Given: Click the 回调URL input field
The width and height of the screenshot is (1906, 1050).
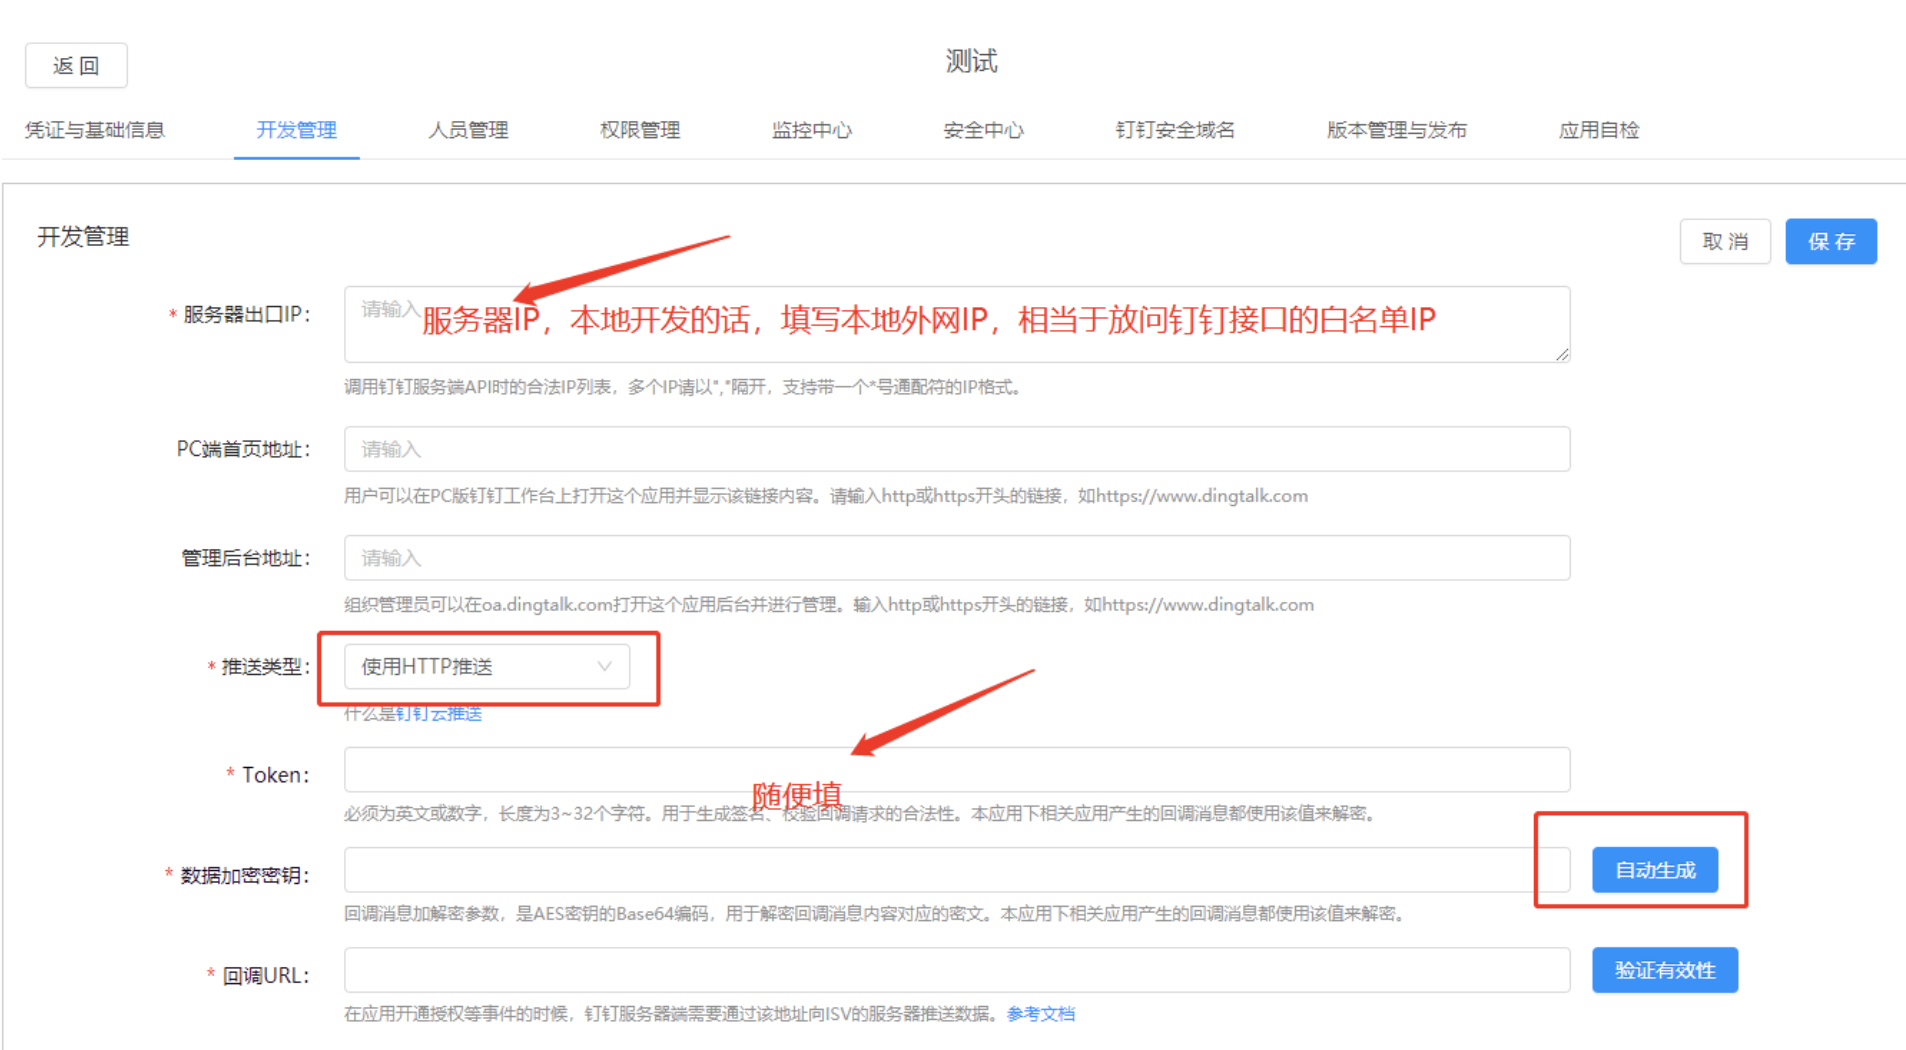Looking at the screenshot, I should (957, 970).
